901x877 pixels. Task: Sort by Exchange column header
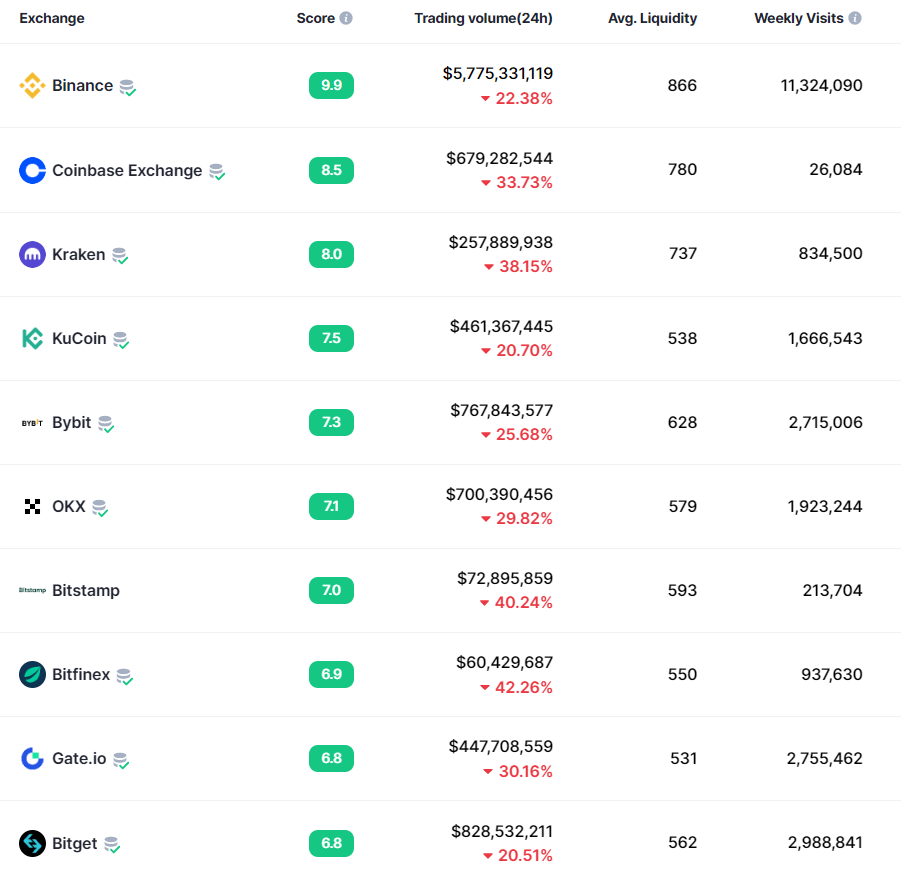[52, 18]
